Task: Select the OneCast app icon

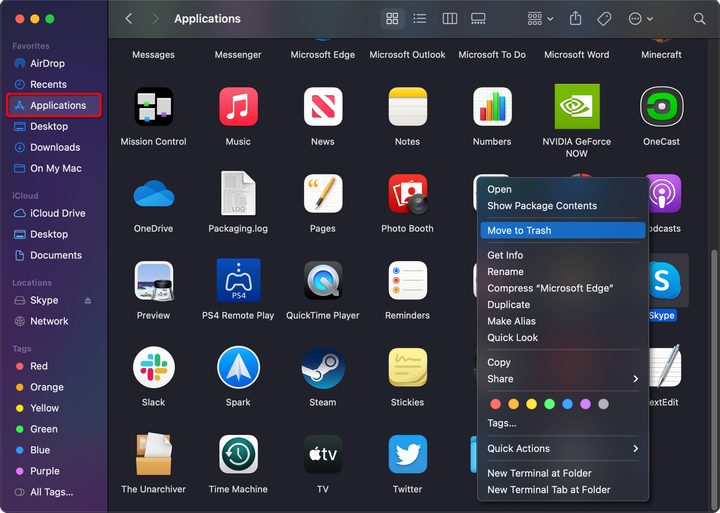Action: pyautogui.click(x=661, y=107)
